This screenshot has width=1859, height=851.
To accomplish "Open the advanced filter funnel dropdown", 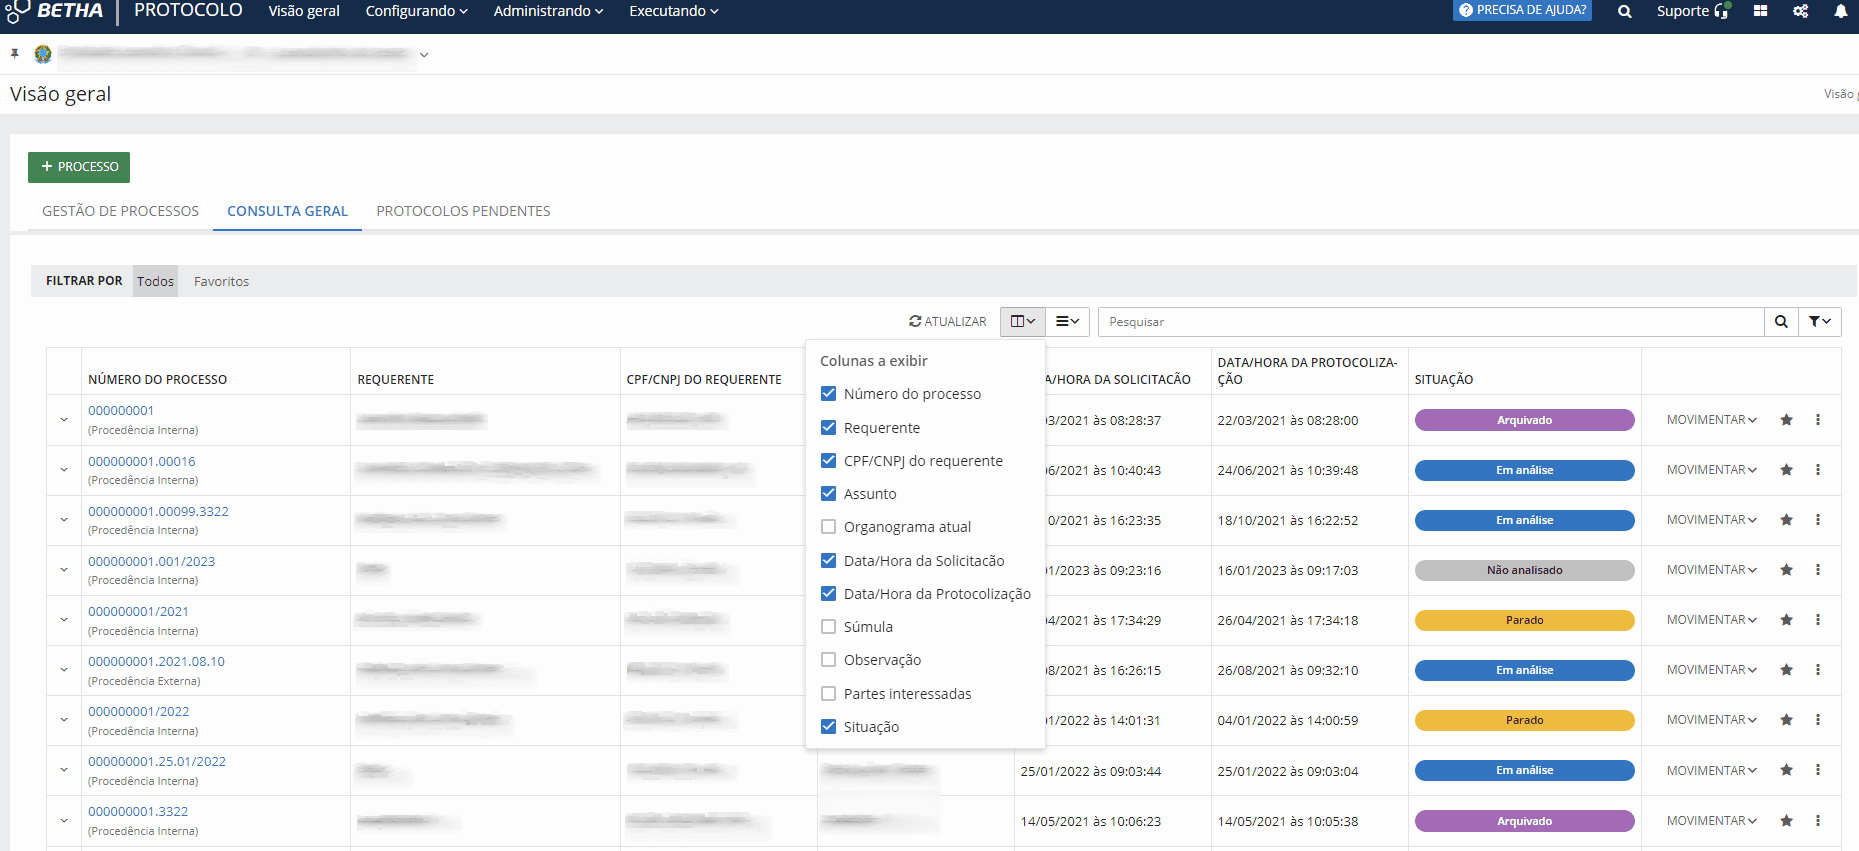I will [x=1819, y=322].
